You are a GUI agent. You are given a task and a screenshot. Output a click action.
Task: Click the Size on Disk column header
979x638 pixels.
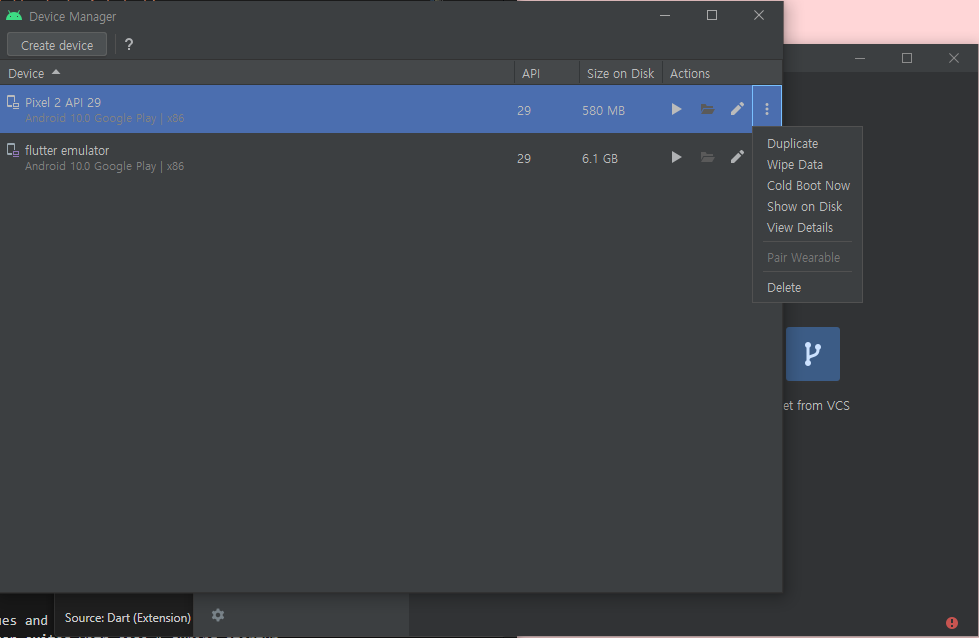pyautogui.click(x=621, y=74)
